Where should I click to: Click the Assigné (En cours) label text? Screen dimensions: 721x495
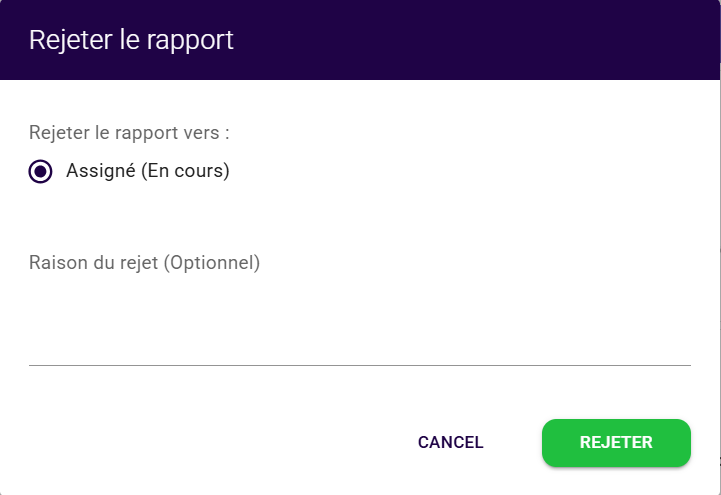(x=148, y=171)
